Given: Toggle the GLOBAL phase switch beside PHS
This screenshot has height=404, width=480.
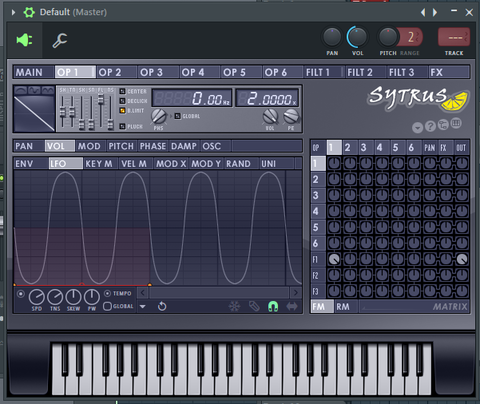Looking at the screenshot, I should tap(178, 116).
